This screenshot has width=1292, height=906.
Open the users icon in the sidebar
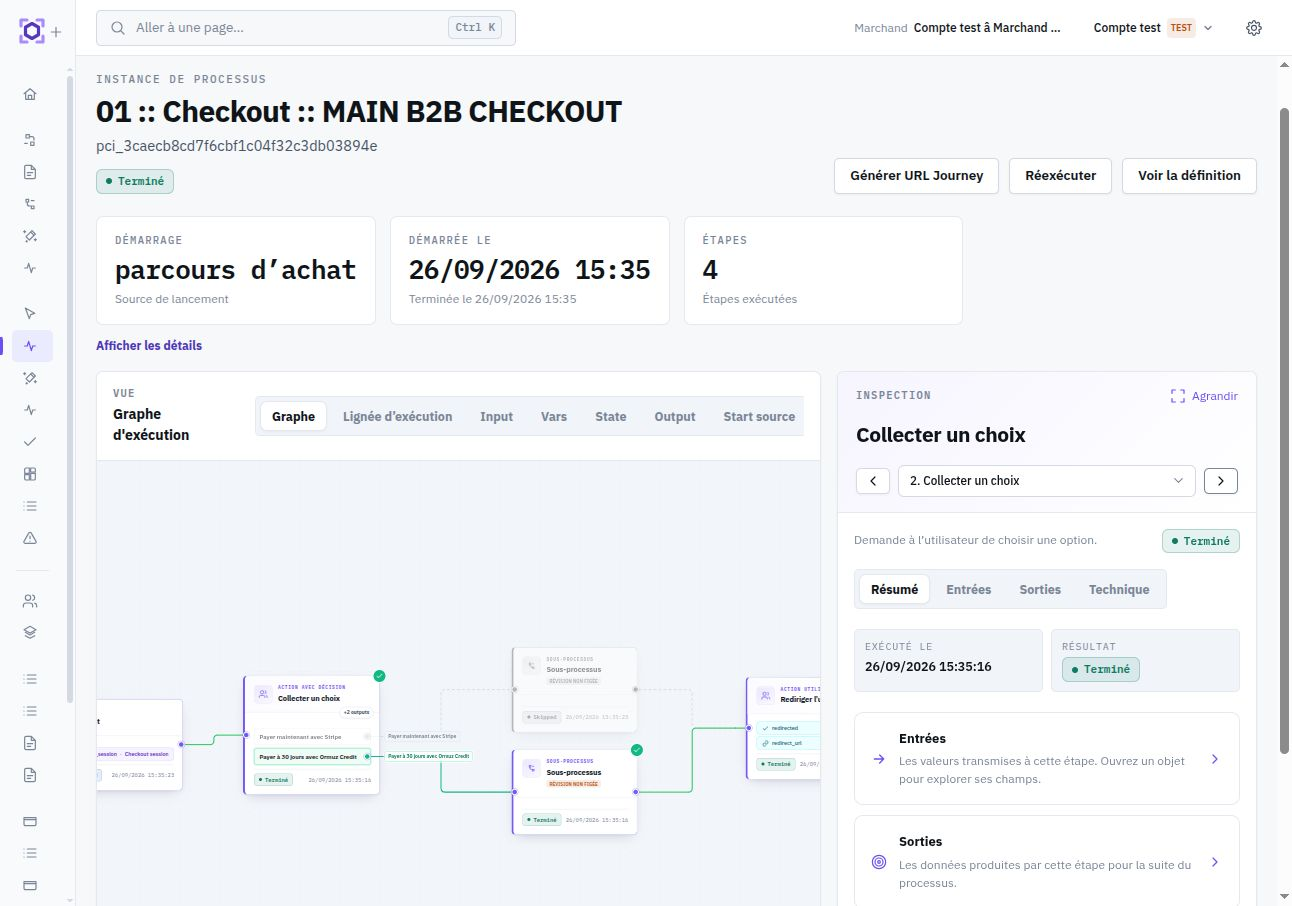30,601
